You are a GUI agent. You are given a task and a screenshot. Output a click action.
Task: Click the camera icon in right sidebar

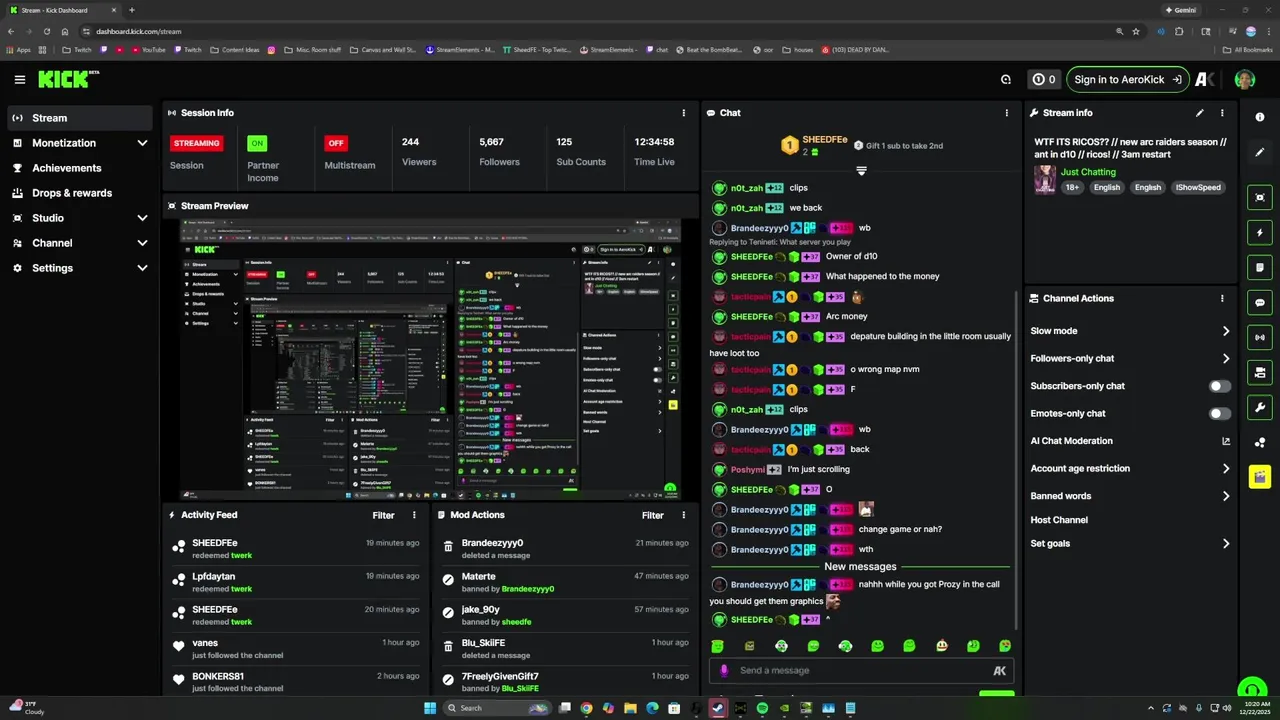[x=1260, y=372]
